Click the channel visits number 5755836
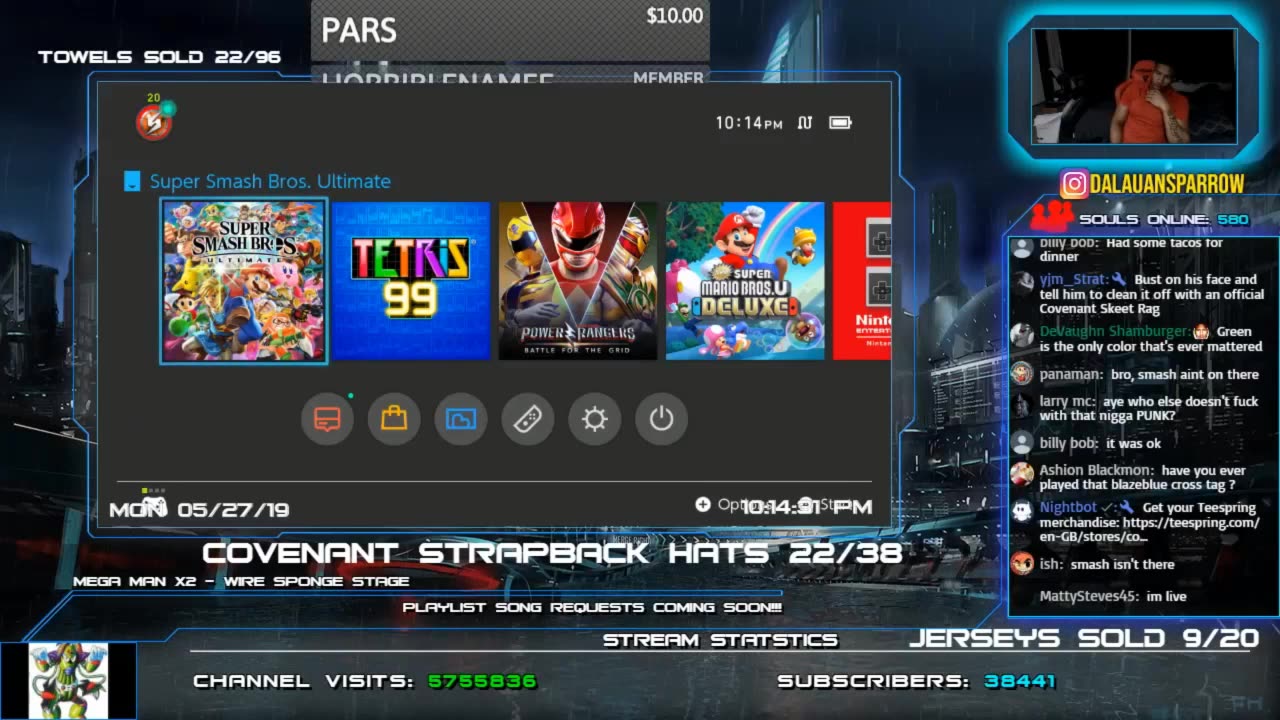 click(483, 681)
